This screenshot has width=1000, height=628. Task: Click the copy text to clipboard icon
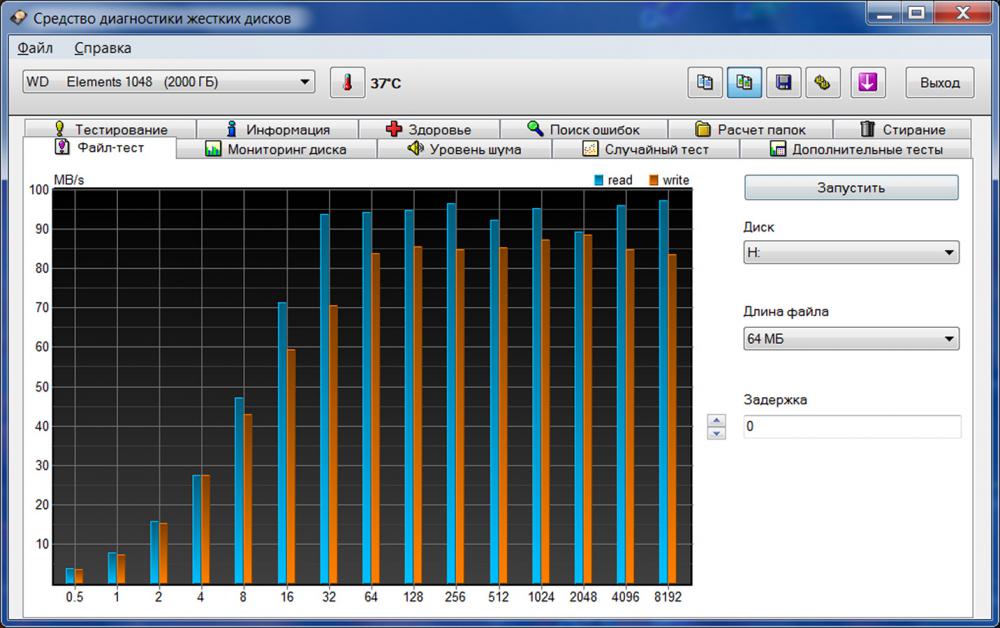tap(705, 83)
